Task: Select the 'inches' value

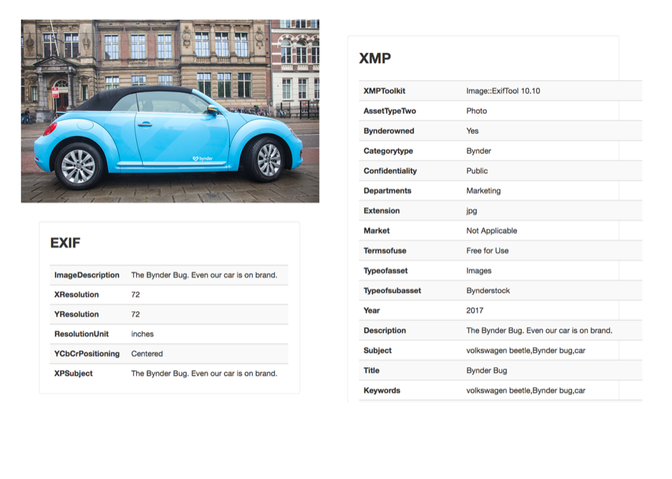Action: click(x=142, y=334)
